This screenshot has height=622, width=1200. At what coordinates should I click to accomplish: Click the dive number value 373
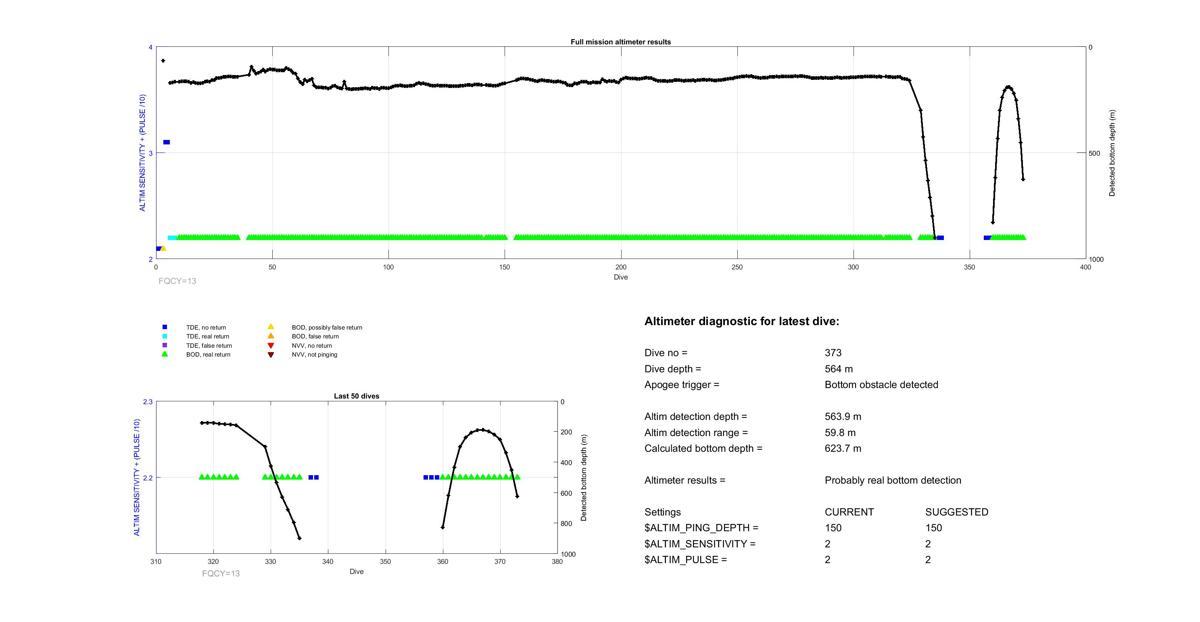(x=833, y=353)
